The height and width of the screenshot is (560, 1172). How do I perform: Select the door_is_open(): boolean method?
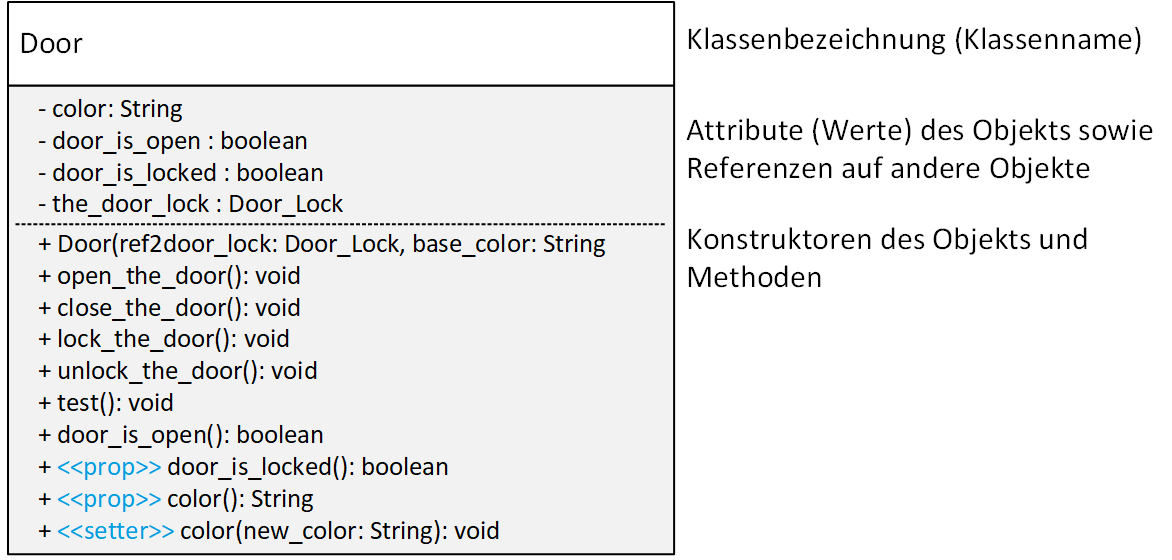[x=180, y=434]
